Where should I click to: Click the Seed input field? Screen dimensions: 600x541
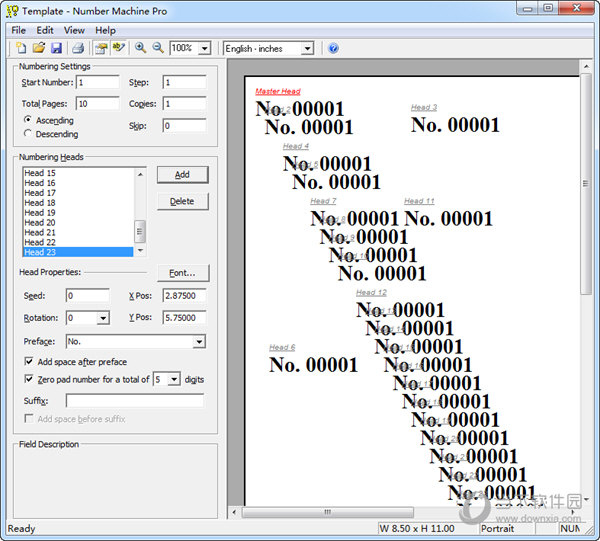(88, 296)
